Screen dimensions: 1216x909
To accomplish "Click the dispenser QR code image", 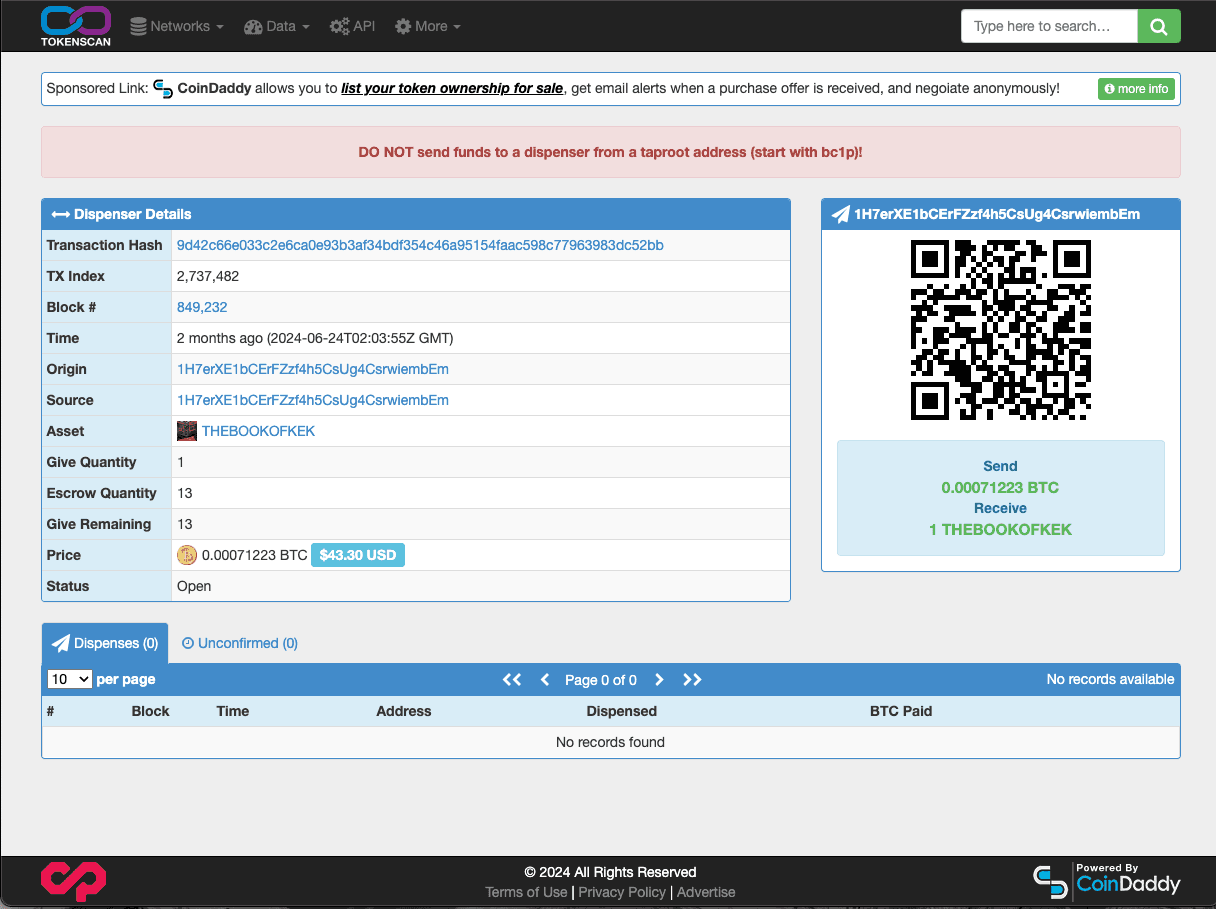I will (x=1001, y=330).
